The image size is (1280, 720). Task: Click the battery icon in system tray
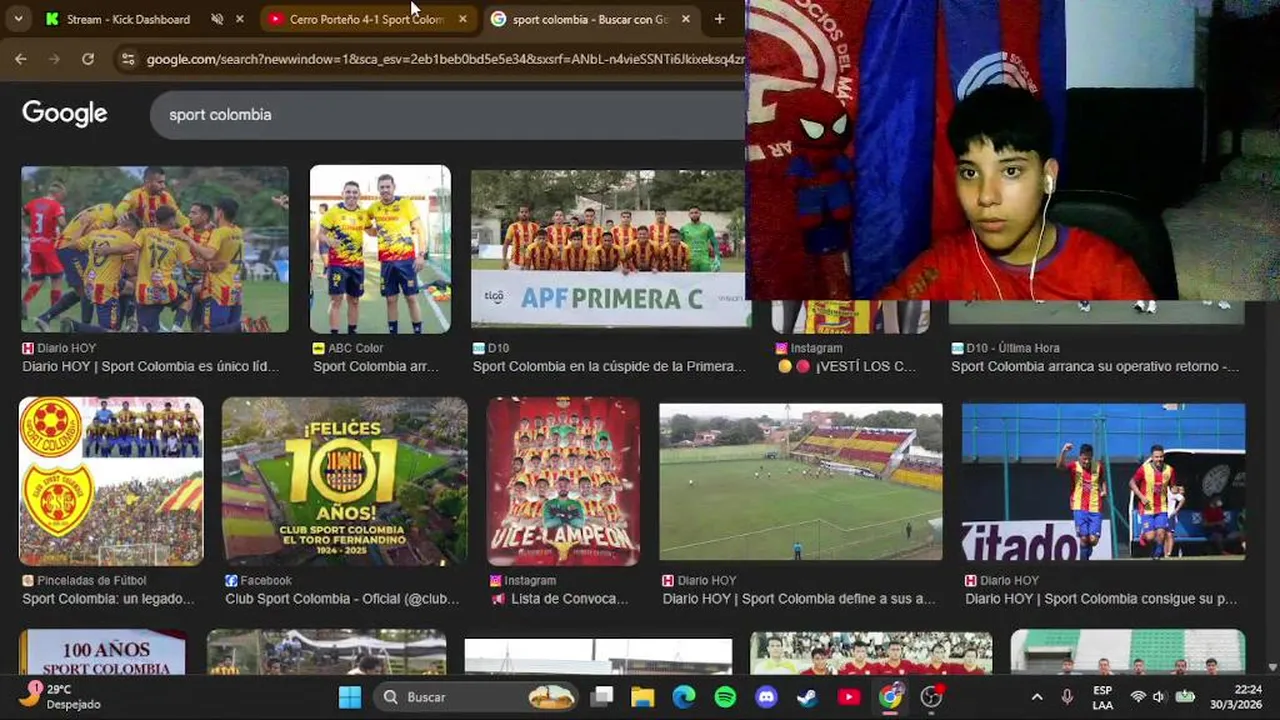click(x=1185, y=697)
